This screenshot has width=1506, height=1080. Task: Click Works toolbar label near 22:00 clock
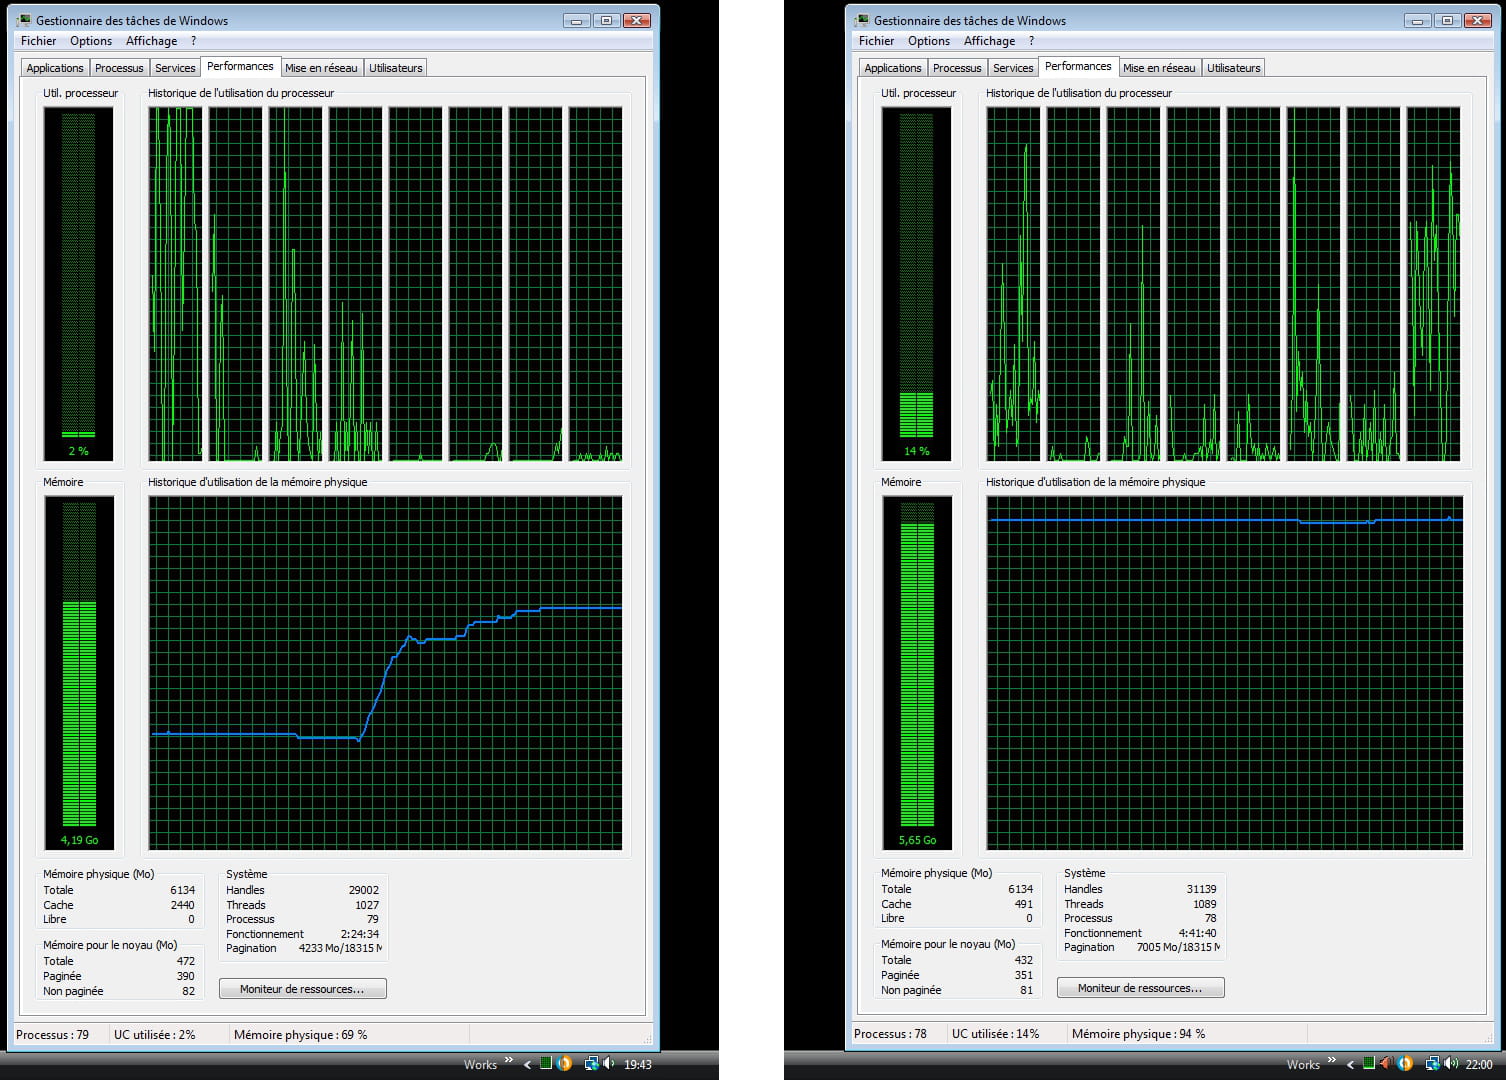[x=1303, y=1064]
